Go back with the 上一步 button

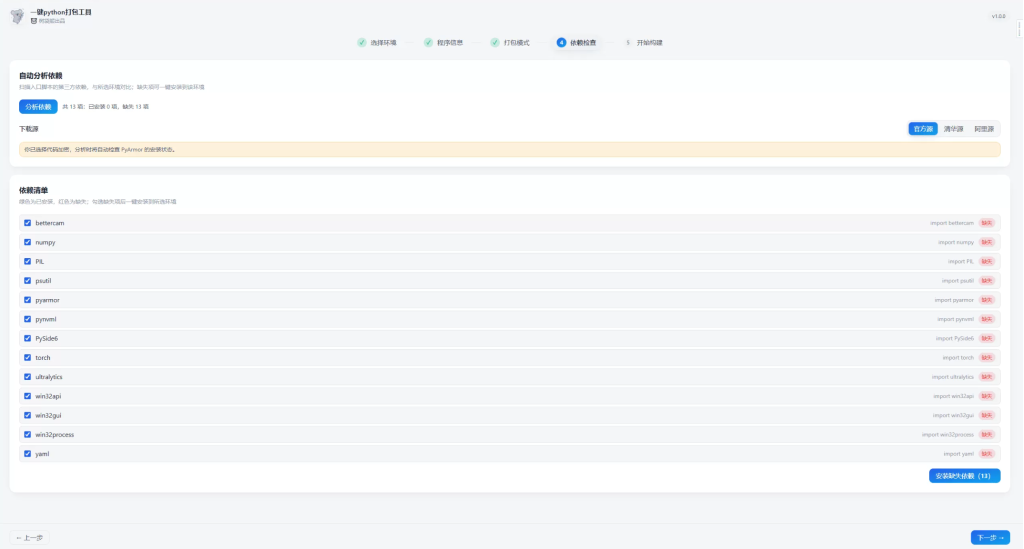coord(29,538)
